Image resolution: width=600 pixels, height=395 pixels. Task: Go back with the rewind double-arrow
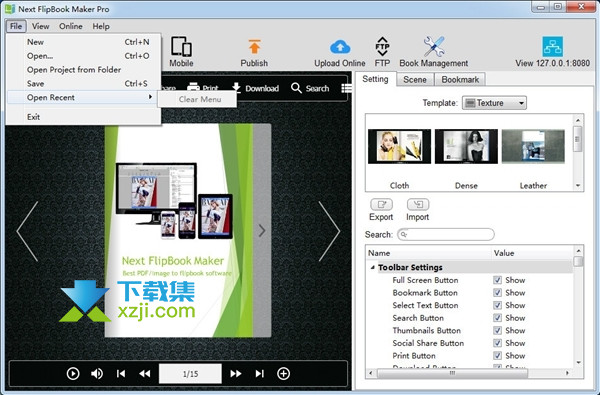point(145,374)
